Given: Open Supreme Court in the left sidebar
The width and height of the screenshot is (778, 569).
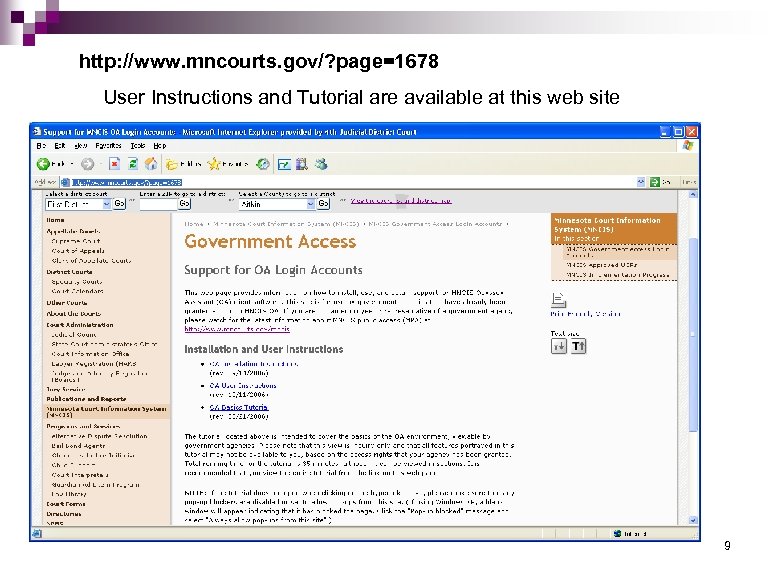Looking at the screenshot, I should coord(76,241).
